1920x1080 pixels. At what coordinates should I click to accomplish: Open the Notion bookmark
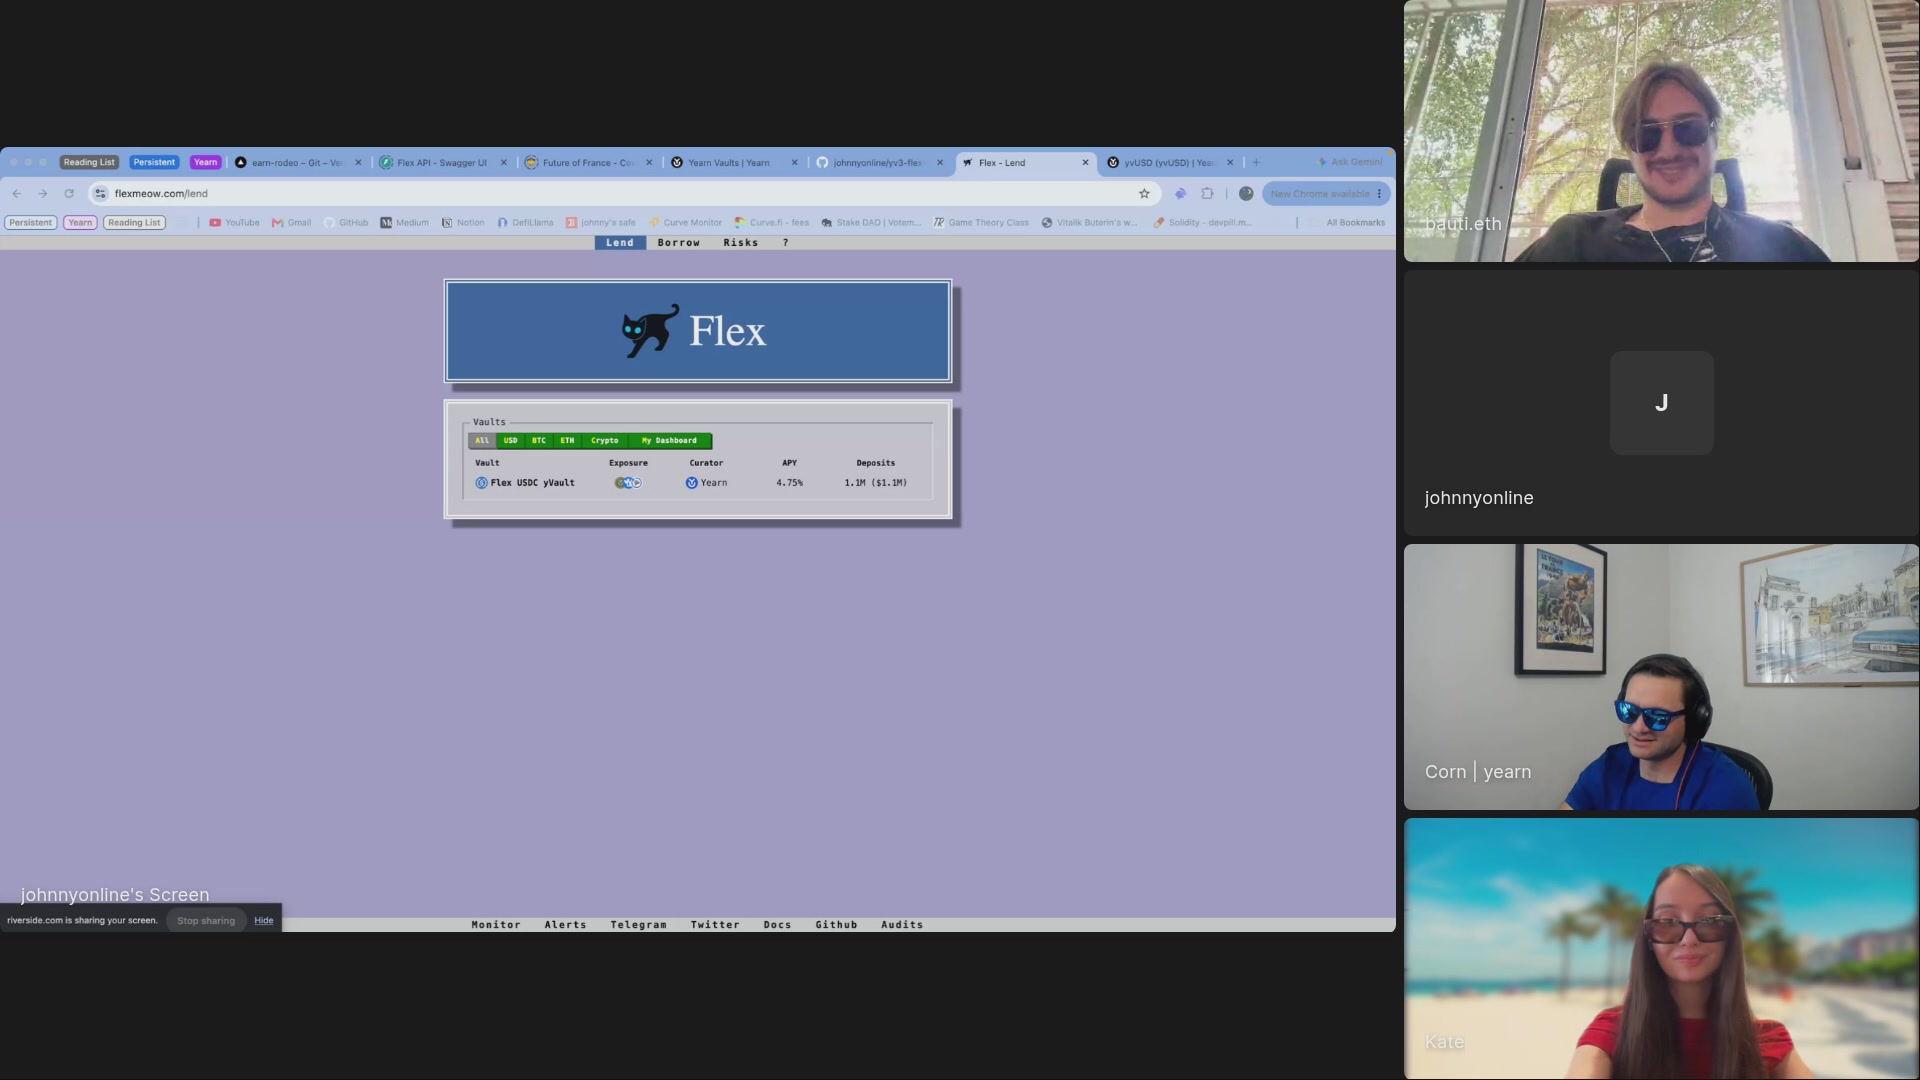(x=463, y=223)
